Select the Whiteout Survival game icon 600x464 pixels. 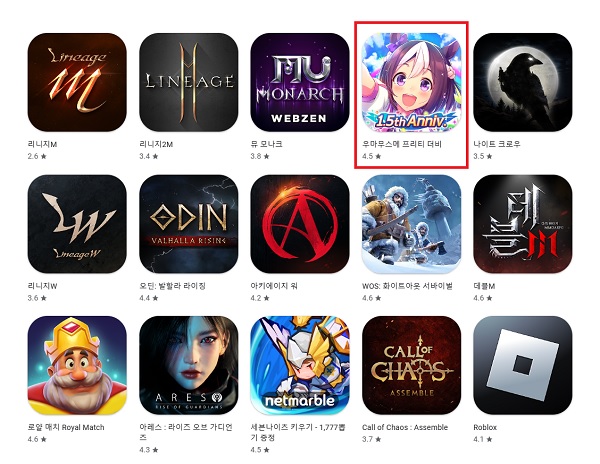(411, 224)
